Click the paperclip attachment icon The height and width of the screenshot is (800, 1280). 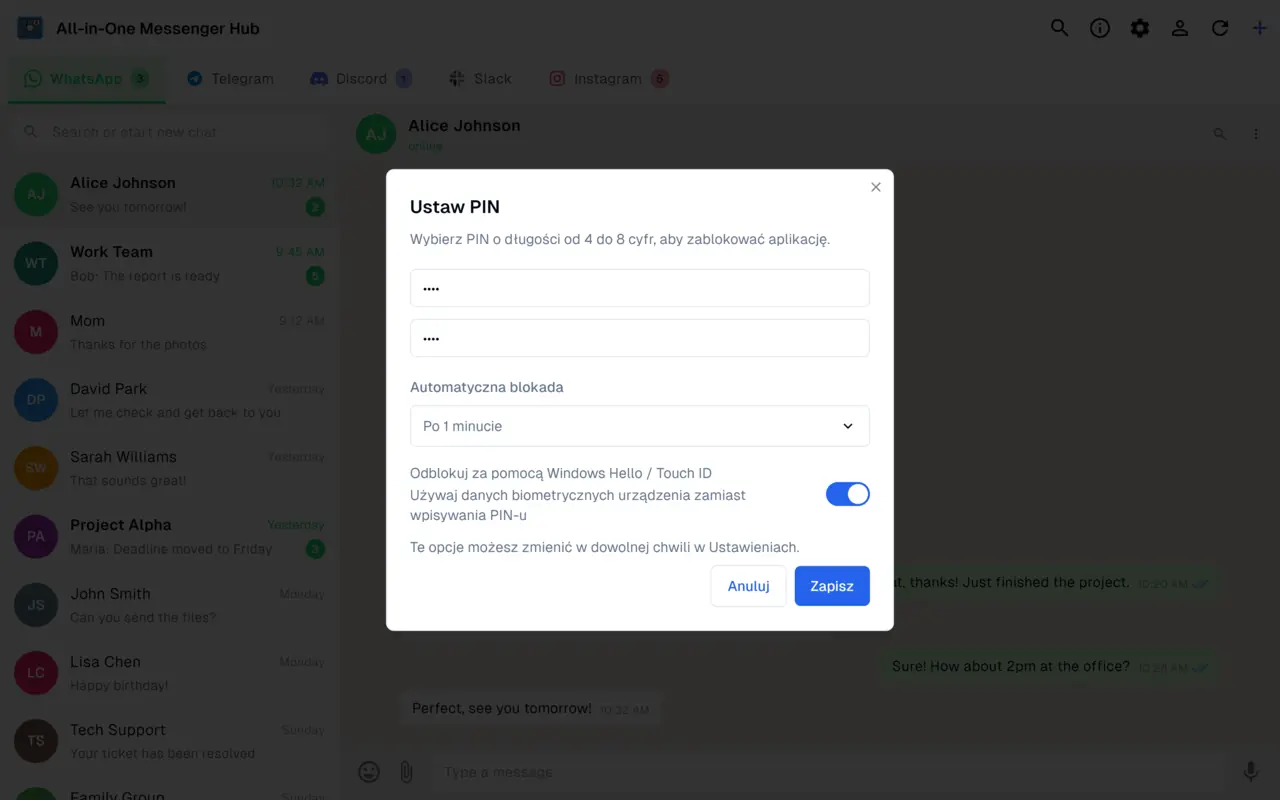(406, 772)
